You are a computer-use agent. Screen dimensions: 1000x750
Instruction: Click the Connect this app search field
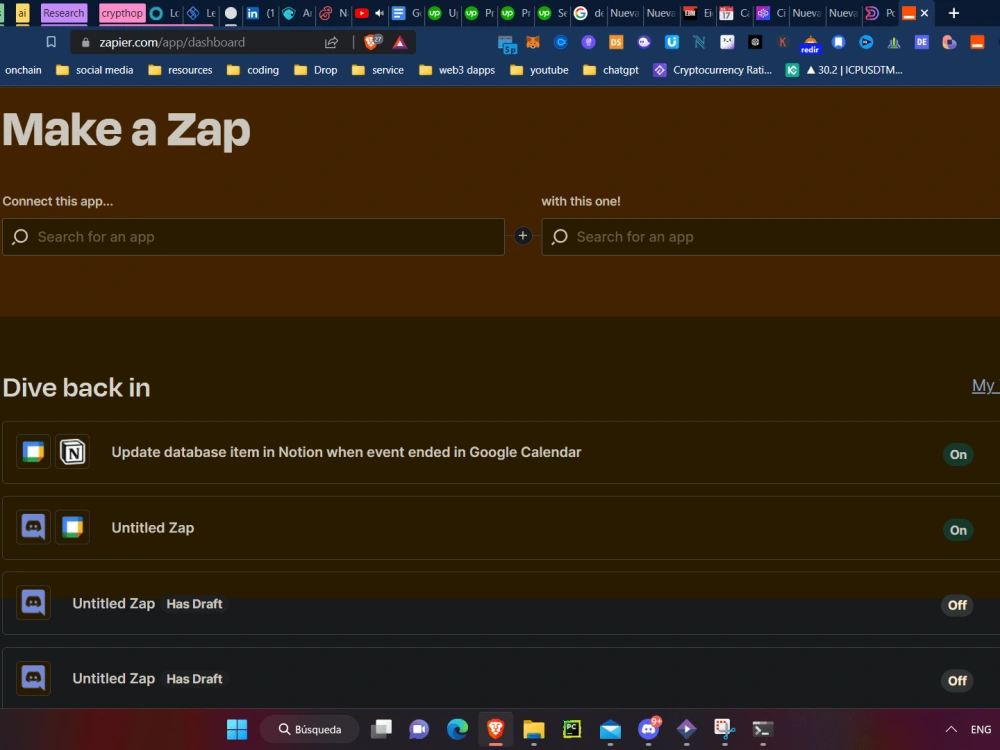(x=253, y=237)
